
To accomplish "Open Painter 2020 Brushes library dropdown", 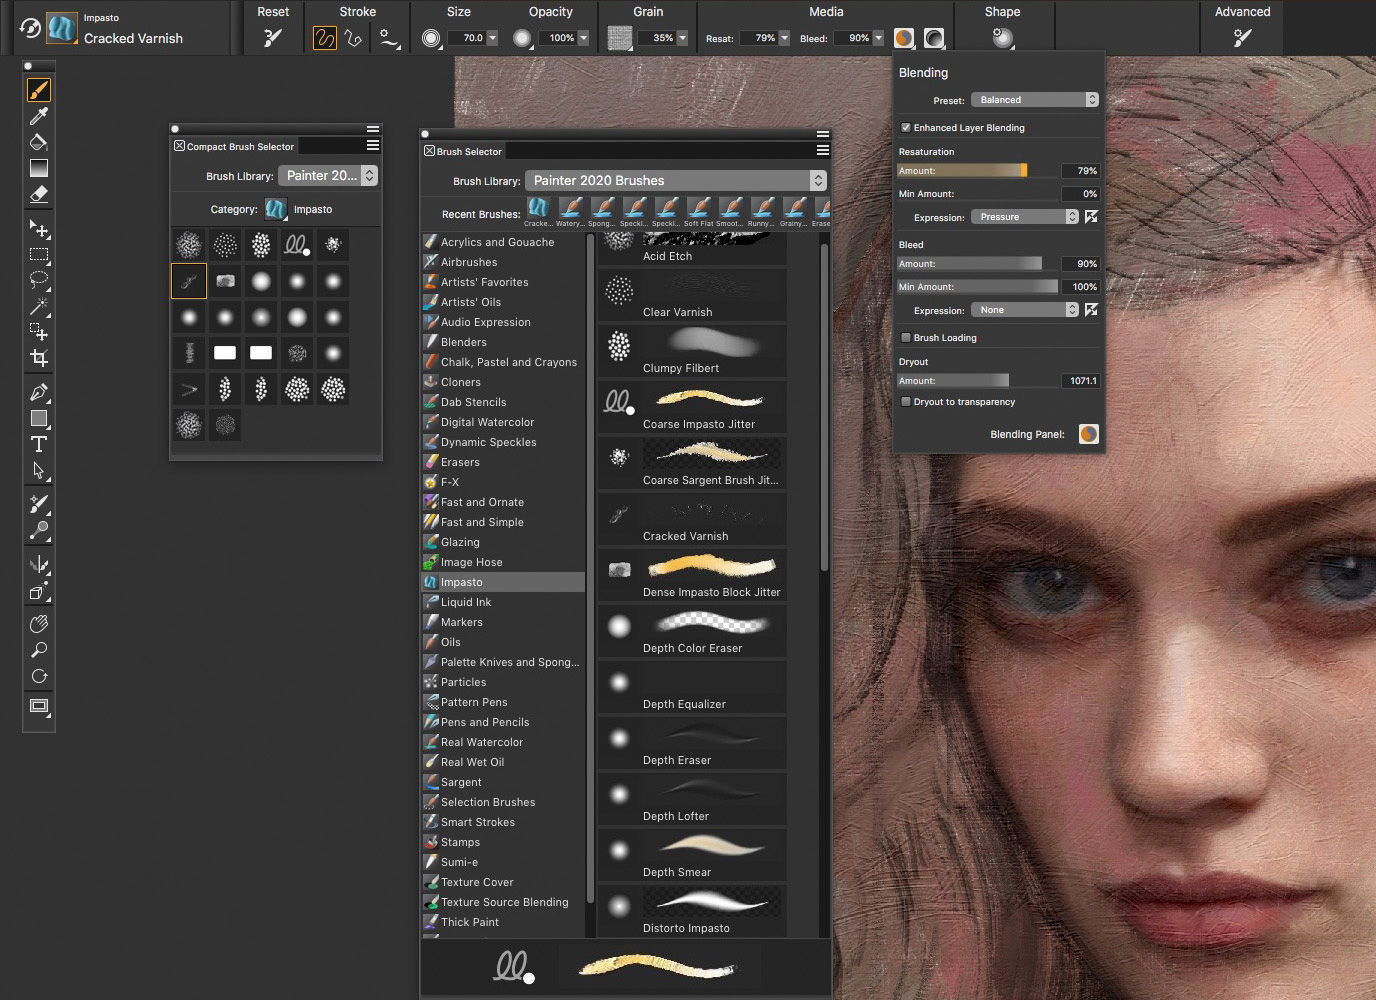I will (675, 181).
